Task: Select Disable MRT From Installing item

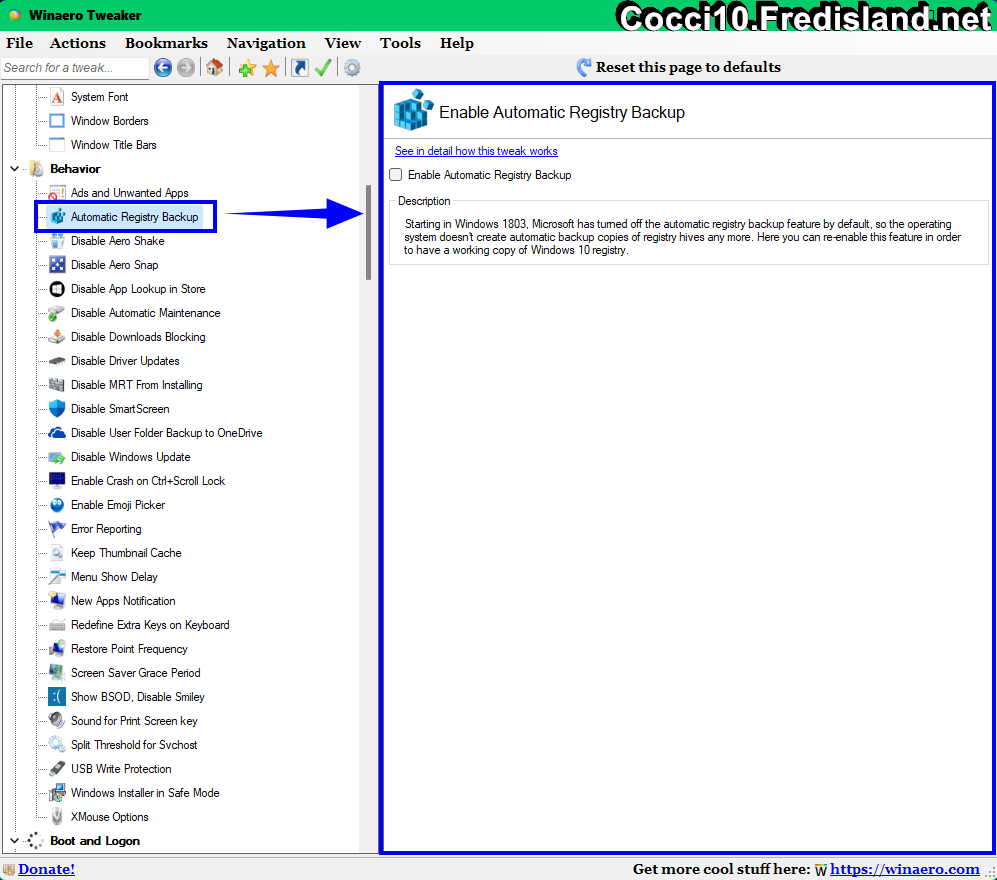Action: pos(137,385)
